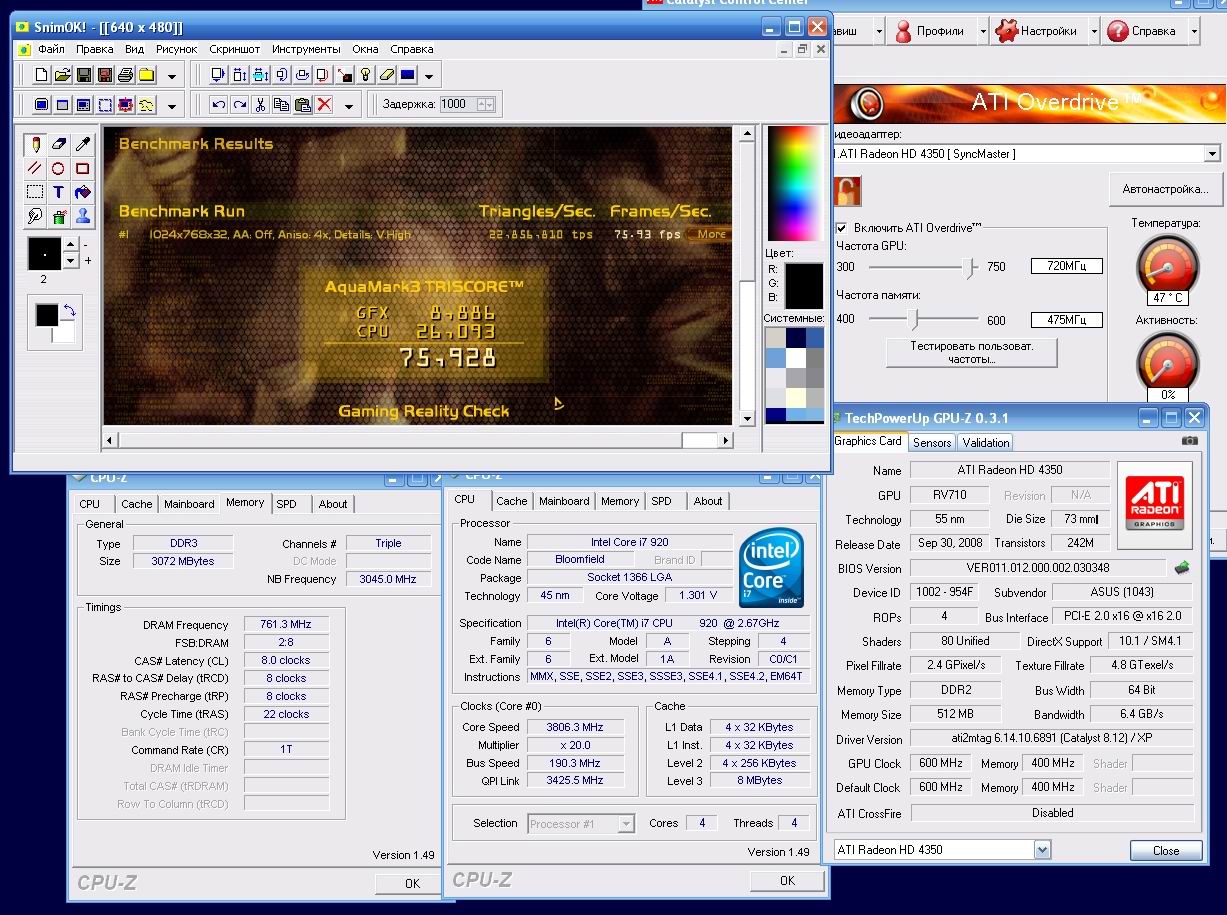Click the Задержка delay input field

(457, 104)
